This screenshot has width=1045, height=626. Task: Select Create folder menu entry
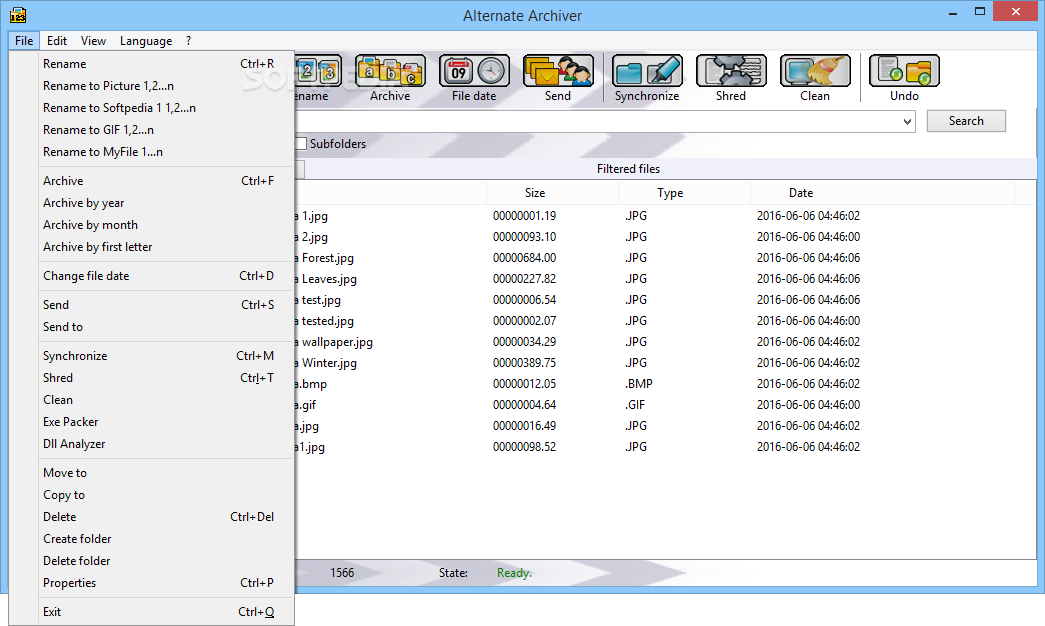coord(166,539)
